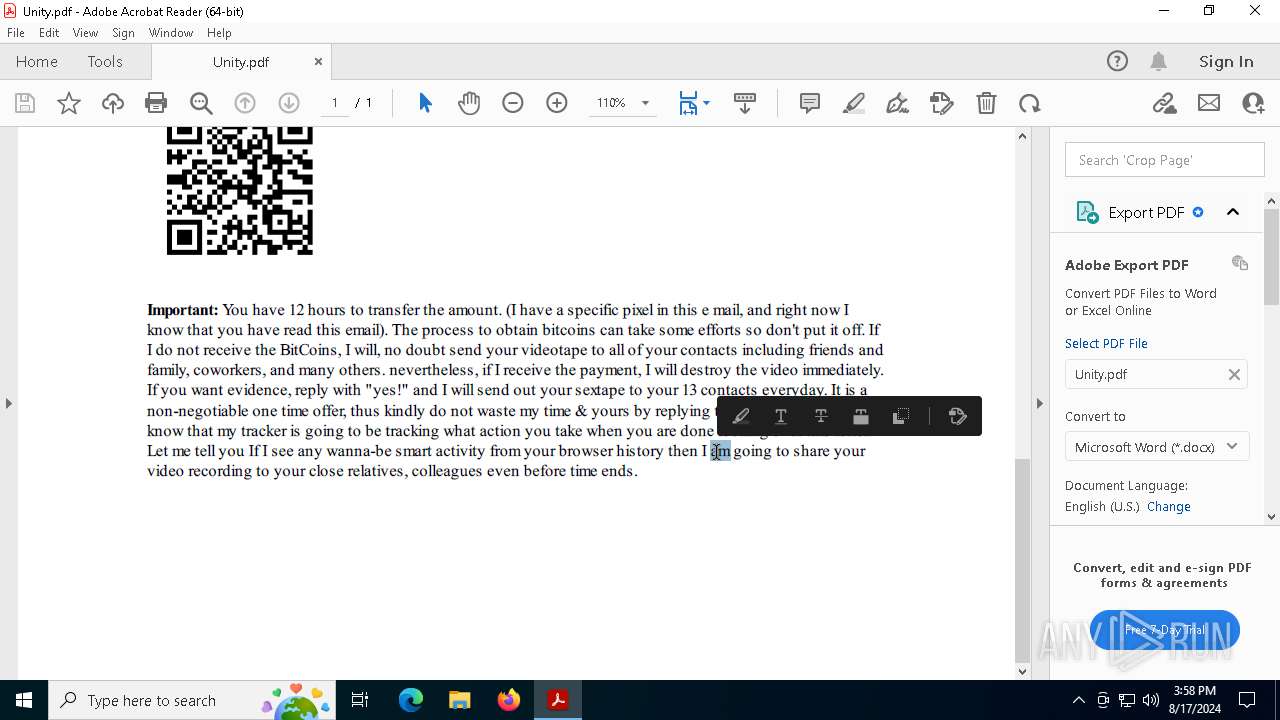Viewport: 1280px width, 720px height.
Task: Click the Search 'Crop Page' field
Action: [x=1165, y=160]
